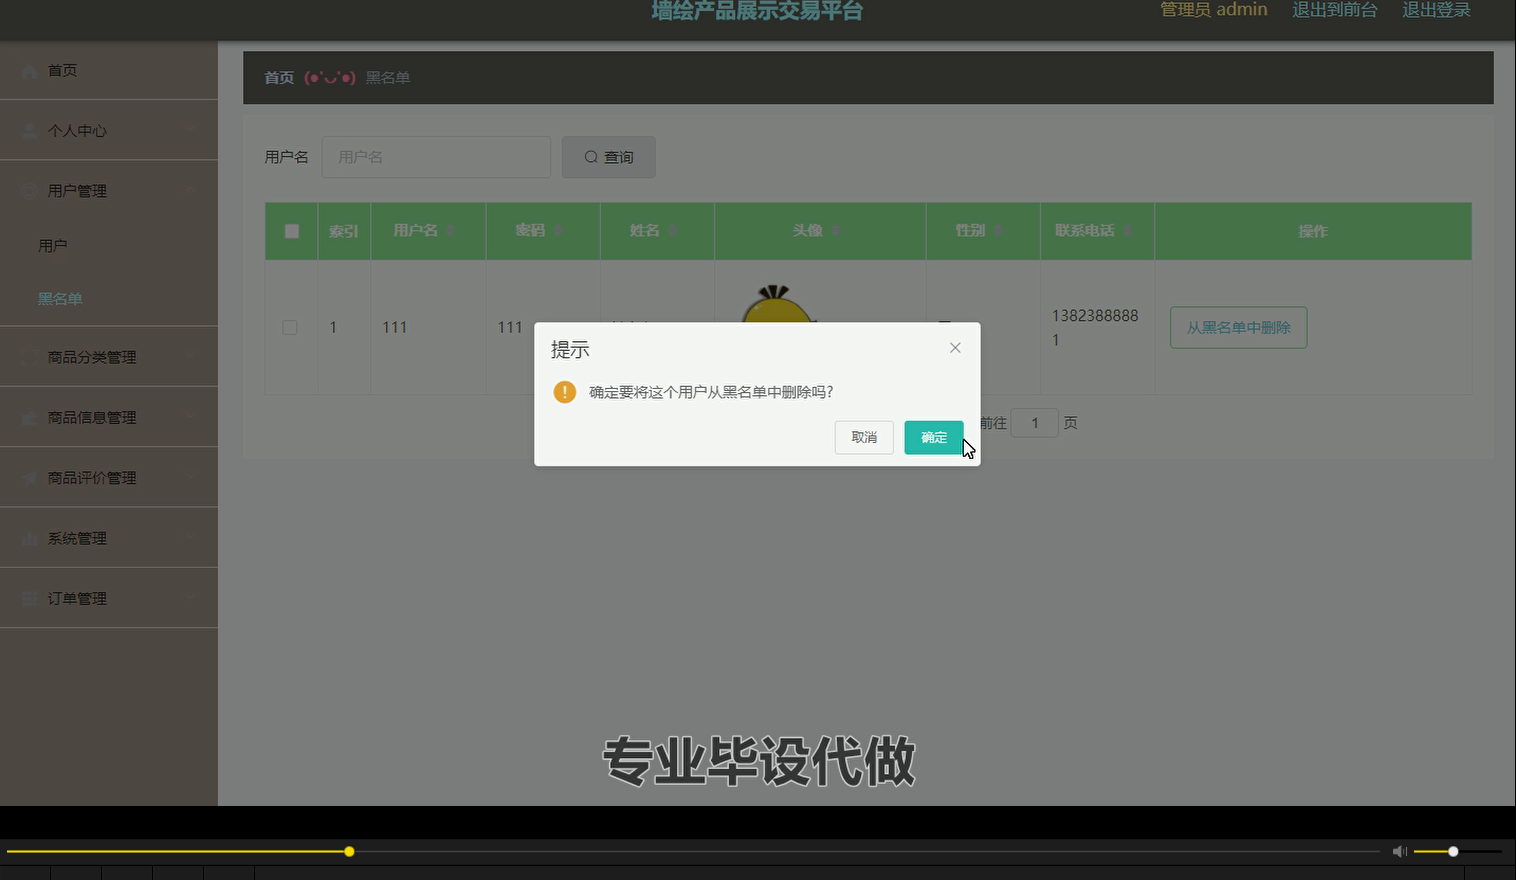
Task: Click the search magnifier icon in 查询 button
Action: [591, 157]
